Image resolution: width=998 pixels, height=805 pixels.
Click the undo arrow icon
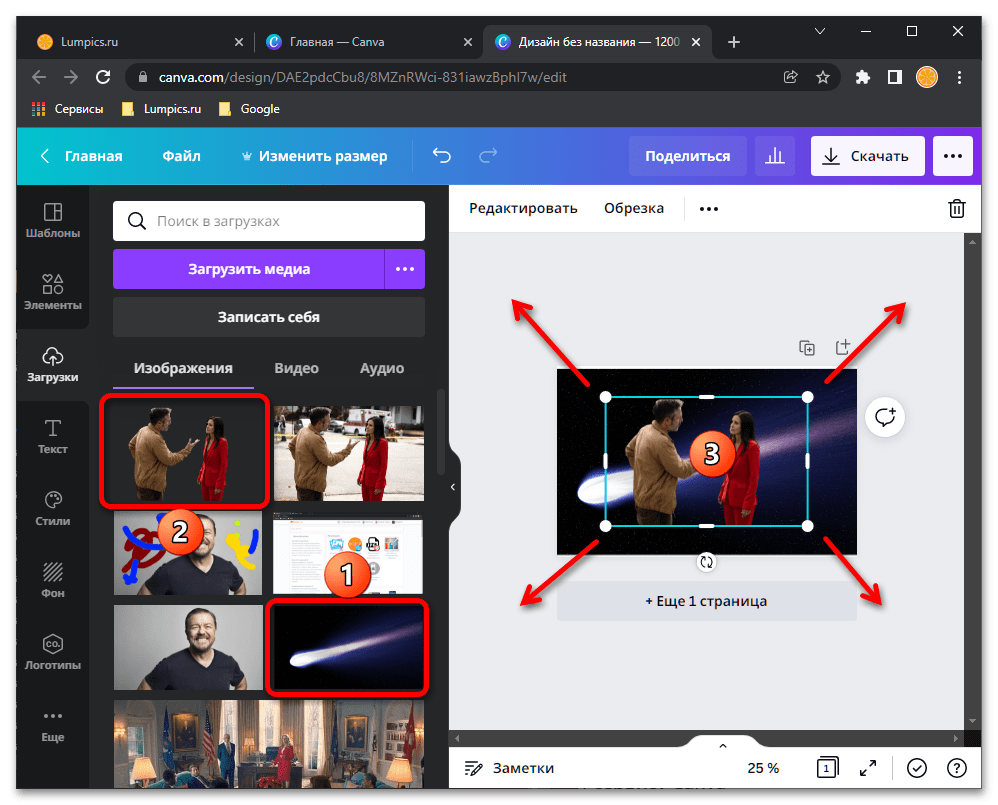(441, 156)
